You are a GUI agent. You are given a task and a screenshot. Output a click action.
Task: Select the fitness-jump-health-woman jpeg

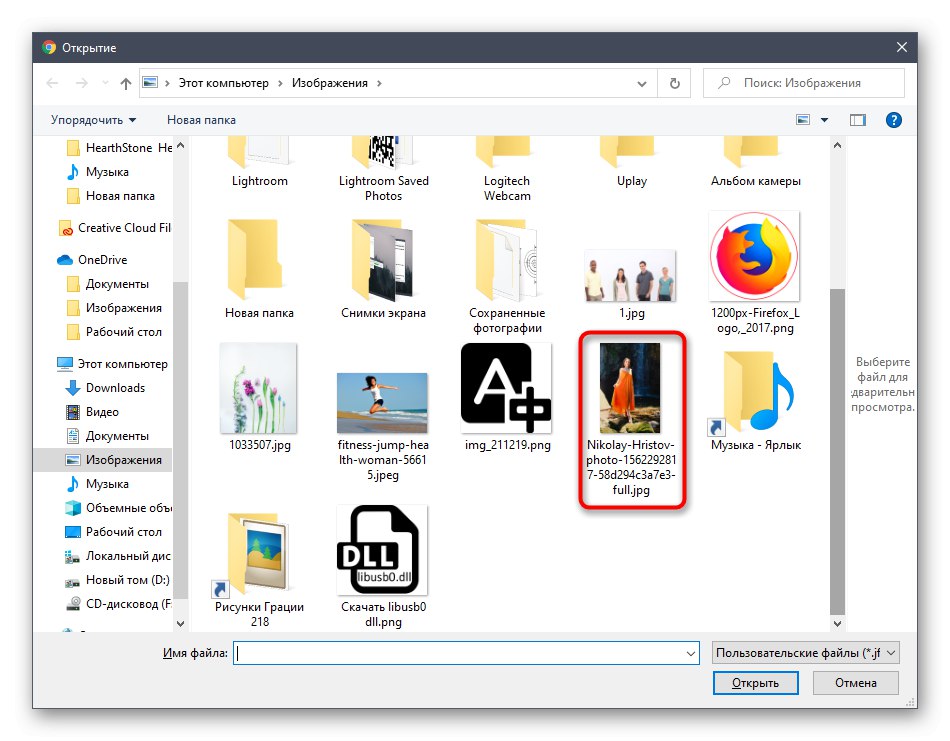(383, 427)
